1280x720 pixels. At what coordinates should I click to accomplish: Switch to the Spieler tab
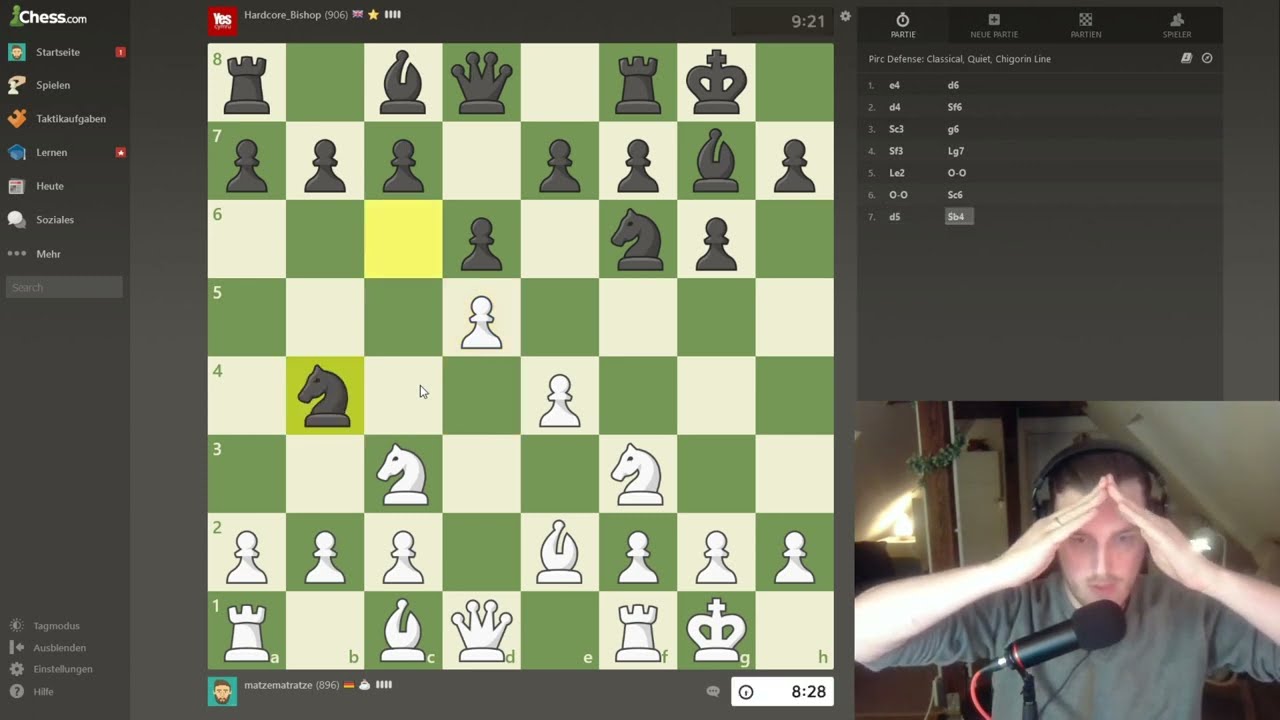[1177, 26]
